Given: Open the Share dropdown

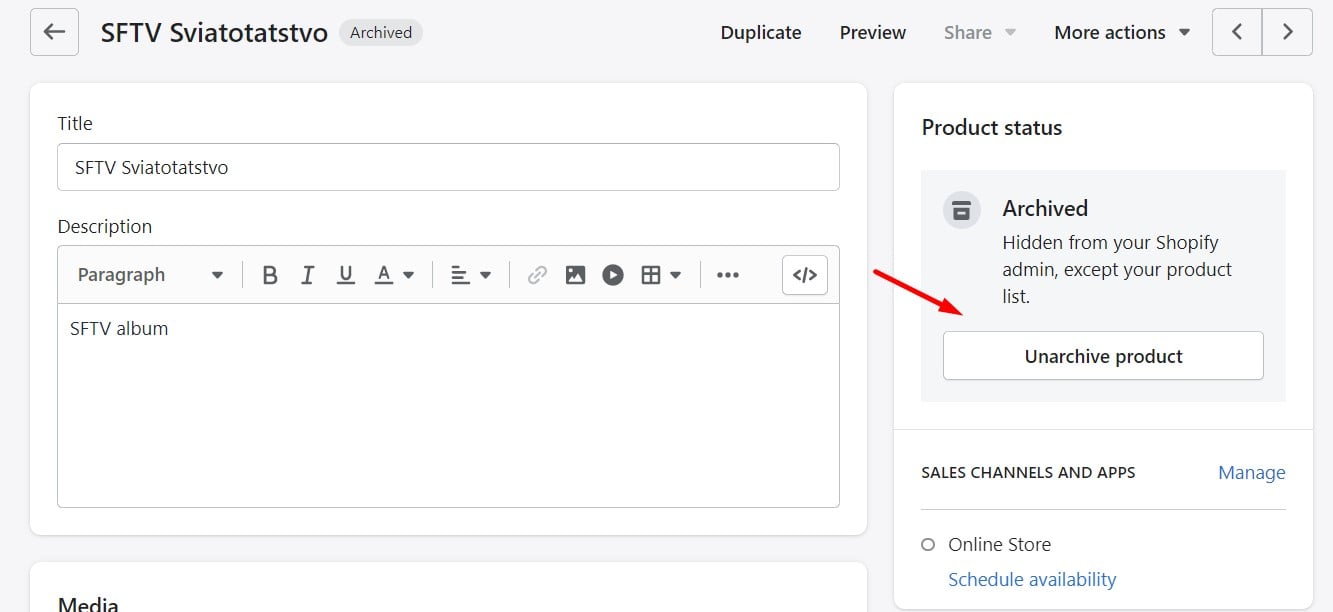Looking at the screenshot, I should (x=980, y=33).
